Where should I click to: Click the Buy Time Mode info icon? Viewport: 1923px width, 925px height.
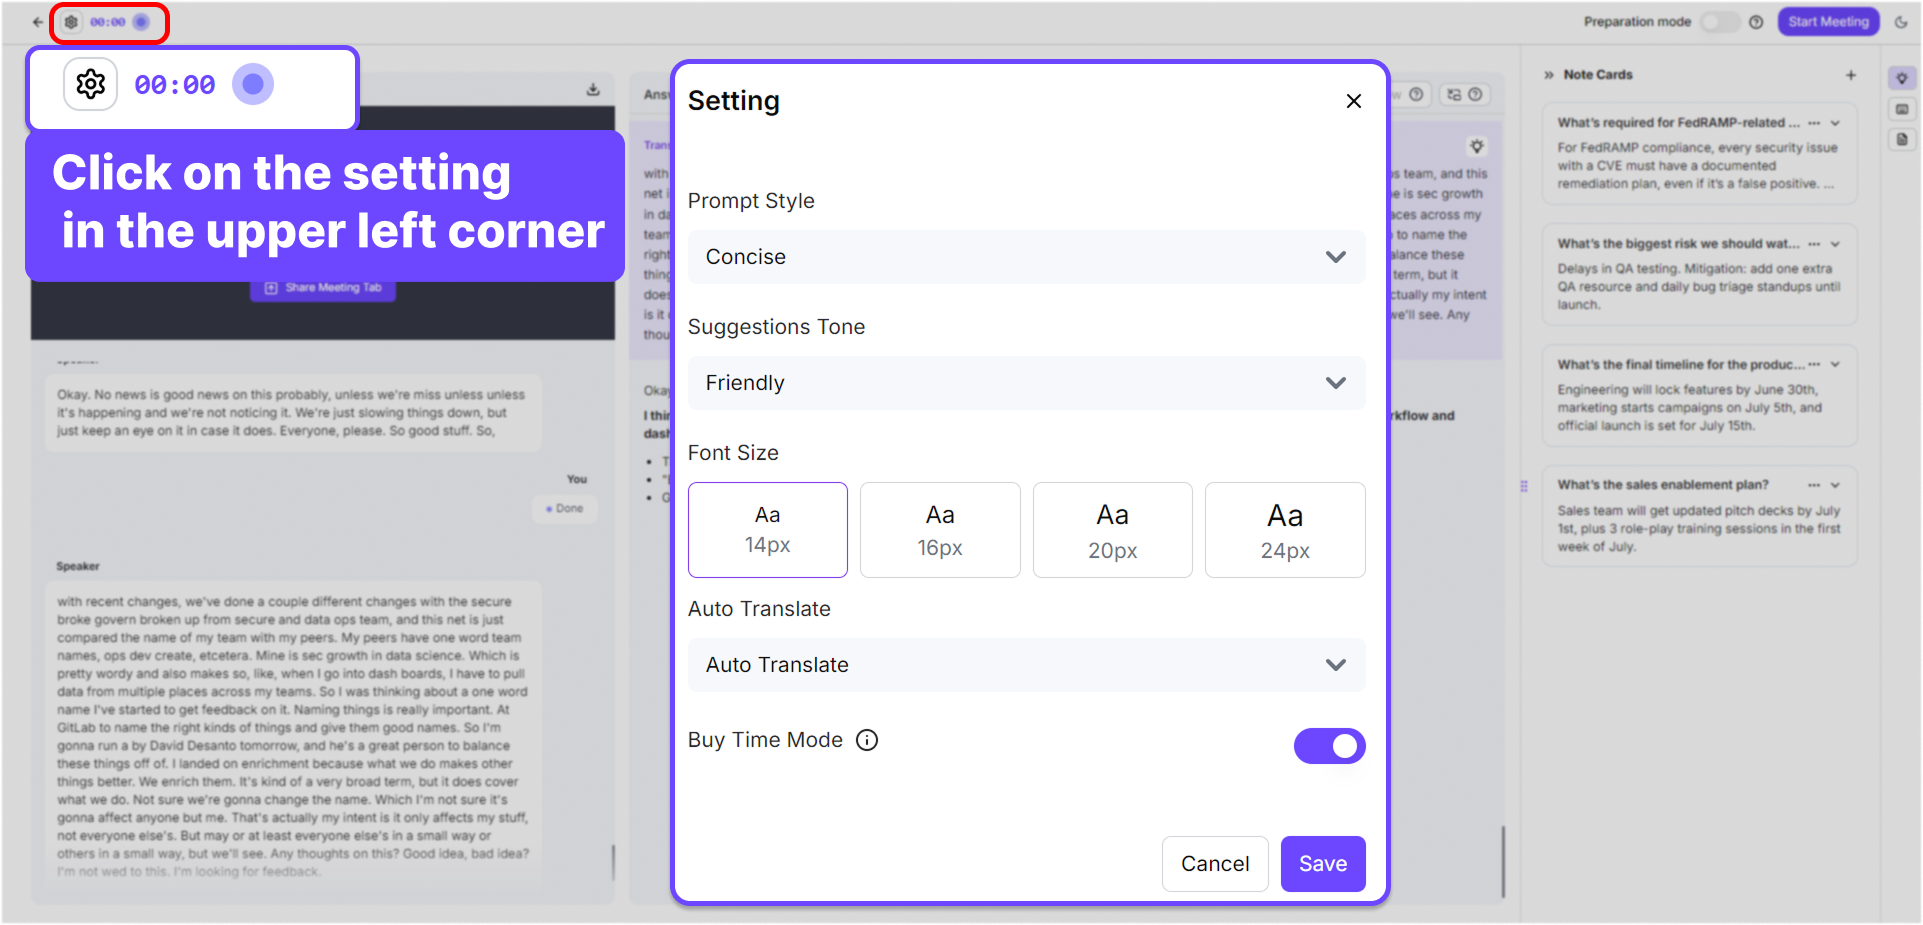click(867, 740)
